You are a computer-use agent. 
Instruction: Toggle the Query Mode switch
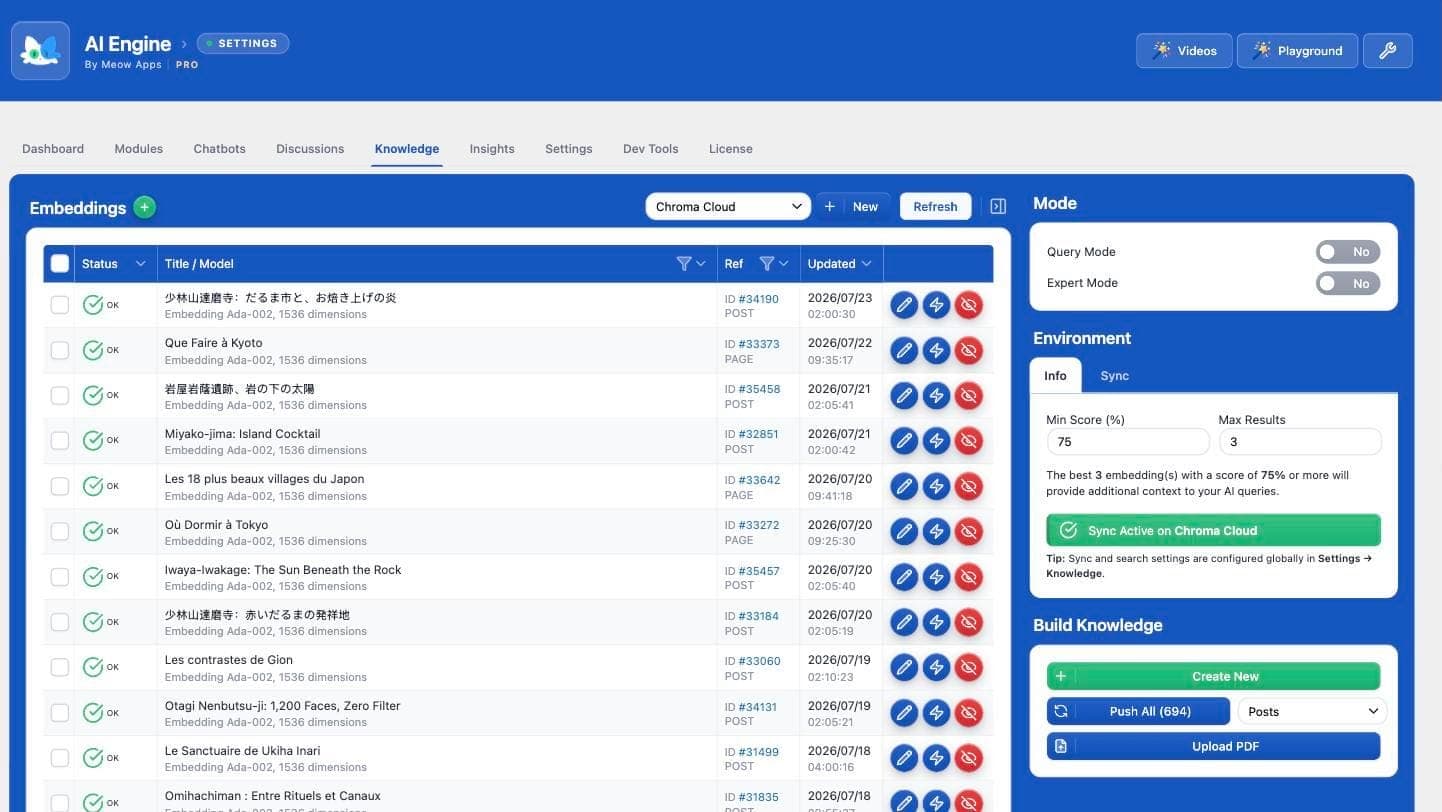tap(1348, 252)
